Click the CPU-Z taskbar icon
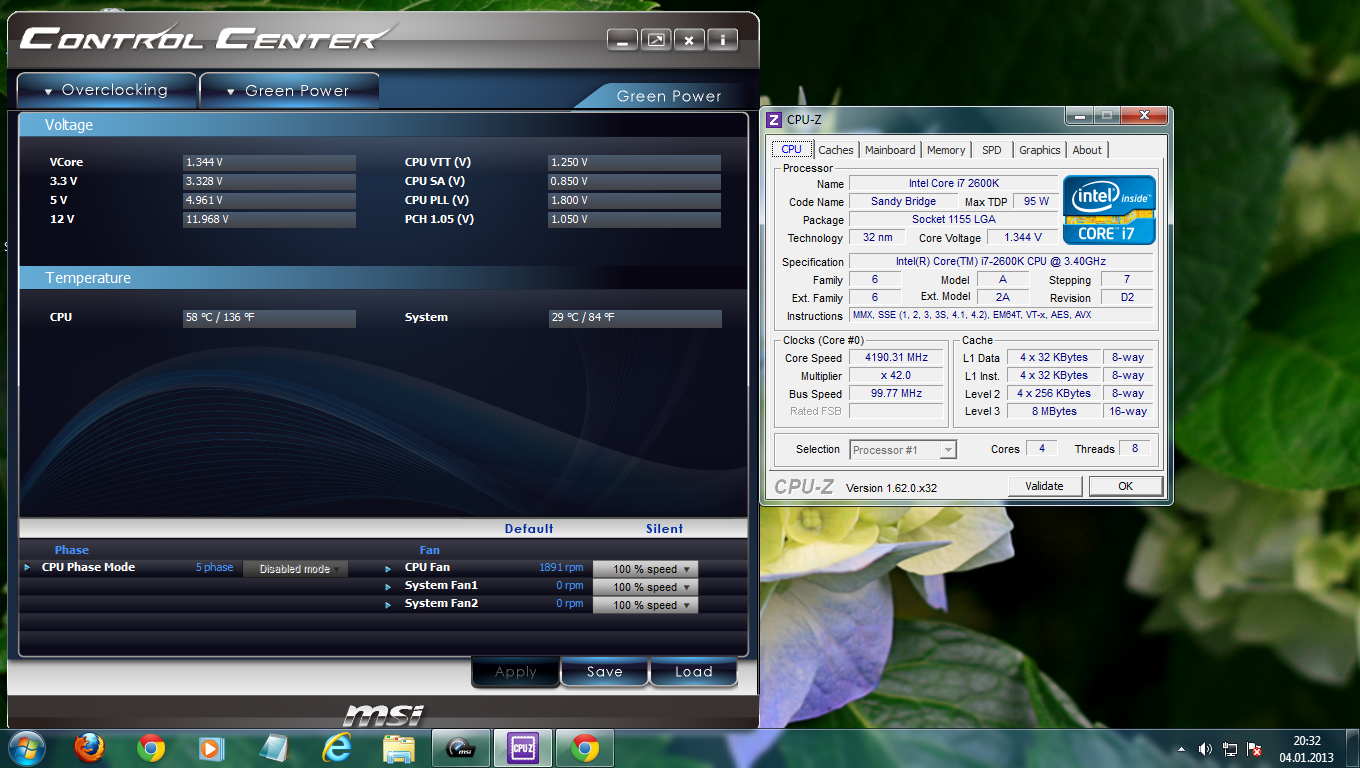1360x768 pixels. 523,748
